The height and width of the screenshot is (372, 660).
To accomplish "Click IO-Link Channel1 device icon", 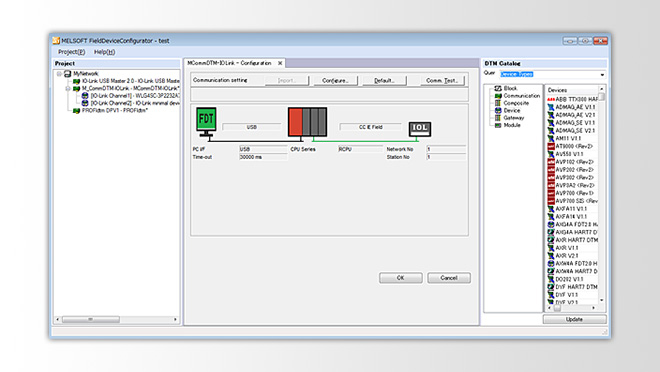I will coord(85,96).
